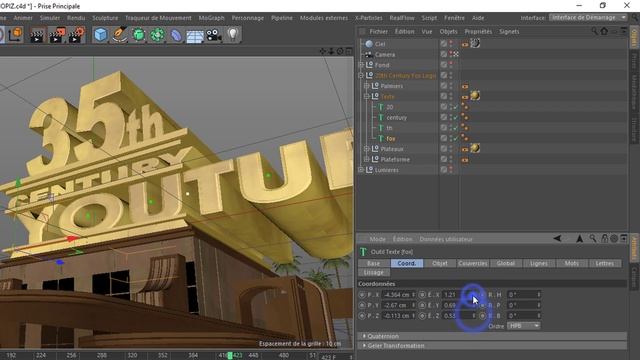Toggle layer checkbox for Camera object
This screenshot has width=640, height=360.
[444, 54]
